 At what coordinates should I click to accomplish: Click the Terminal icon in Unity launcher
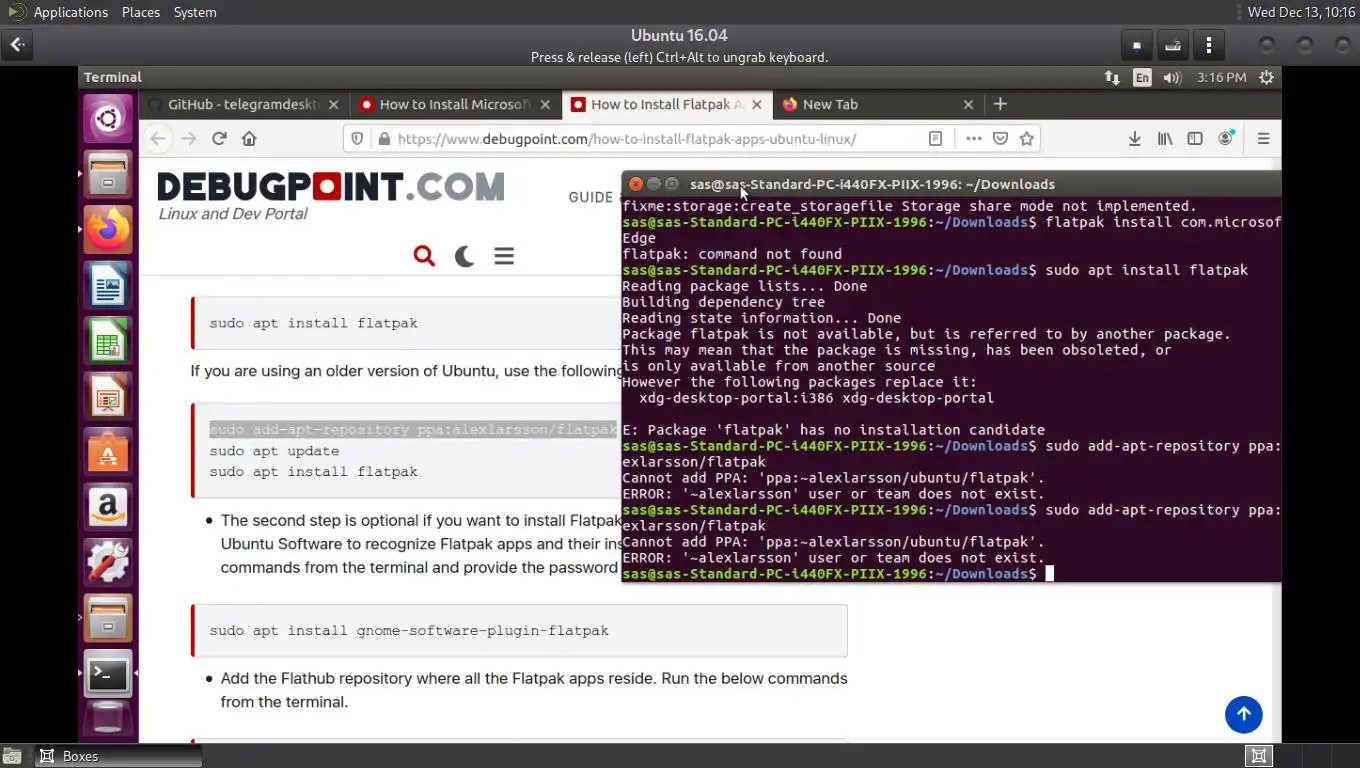[x=108, y=673]
